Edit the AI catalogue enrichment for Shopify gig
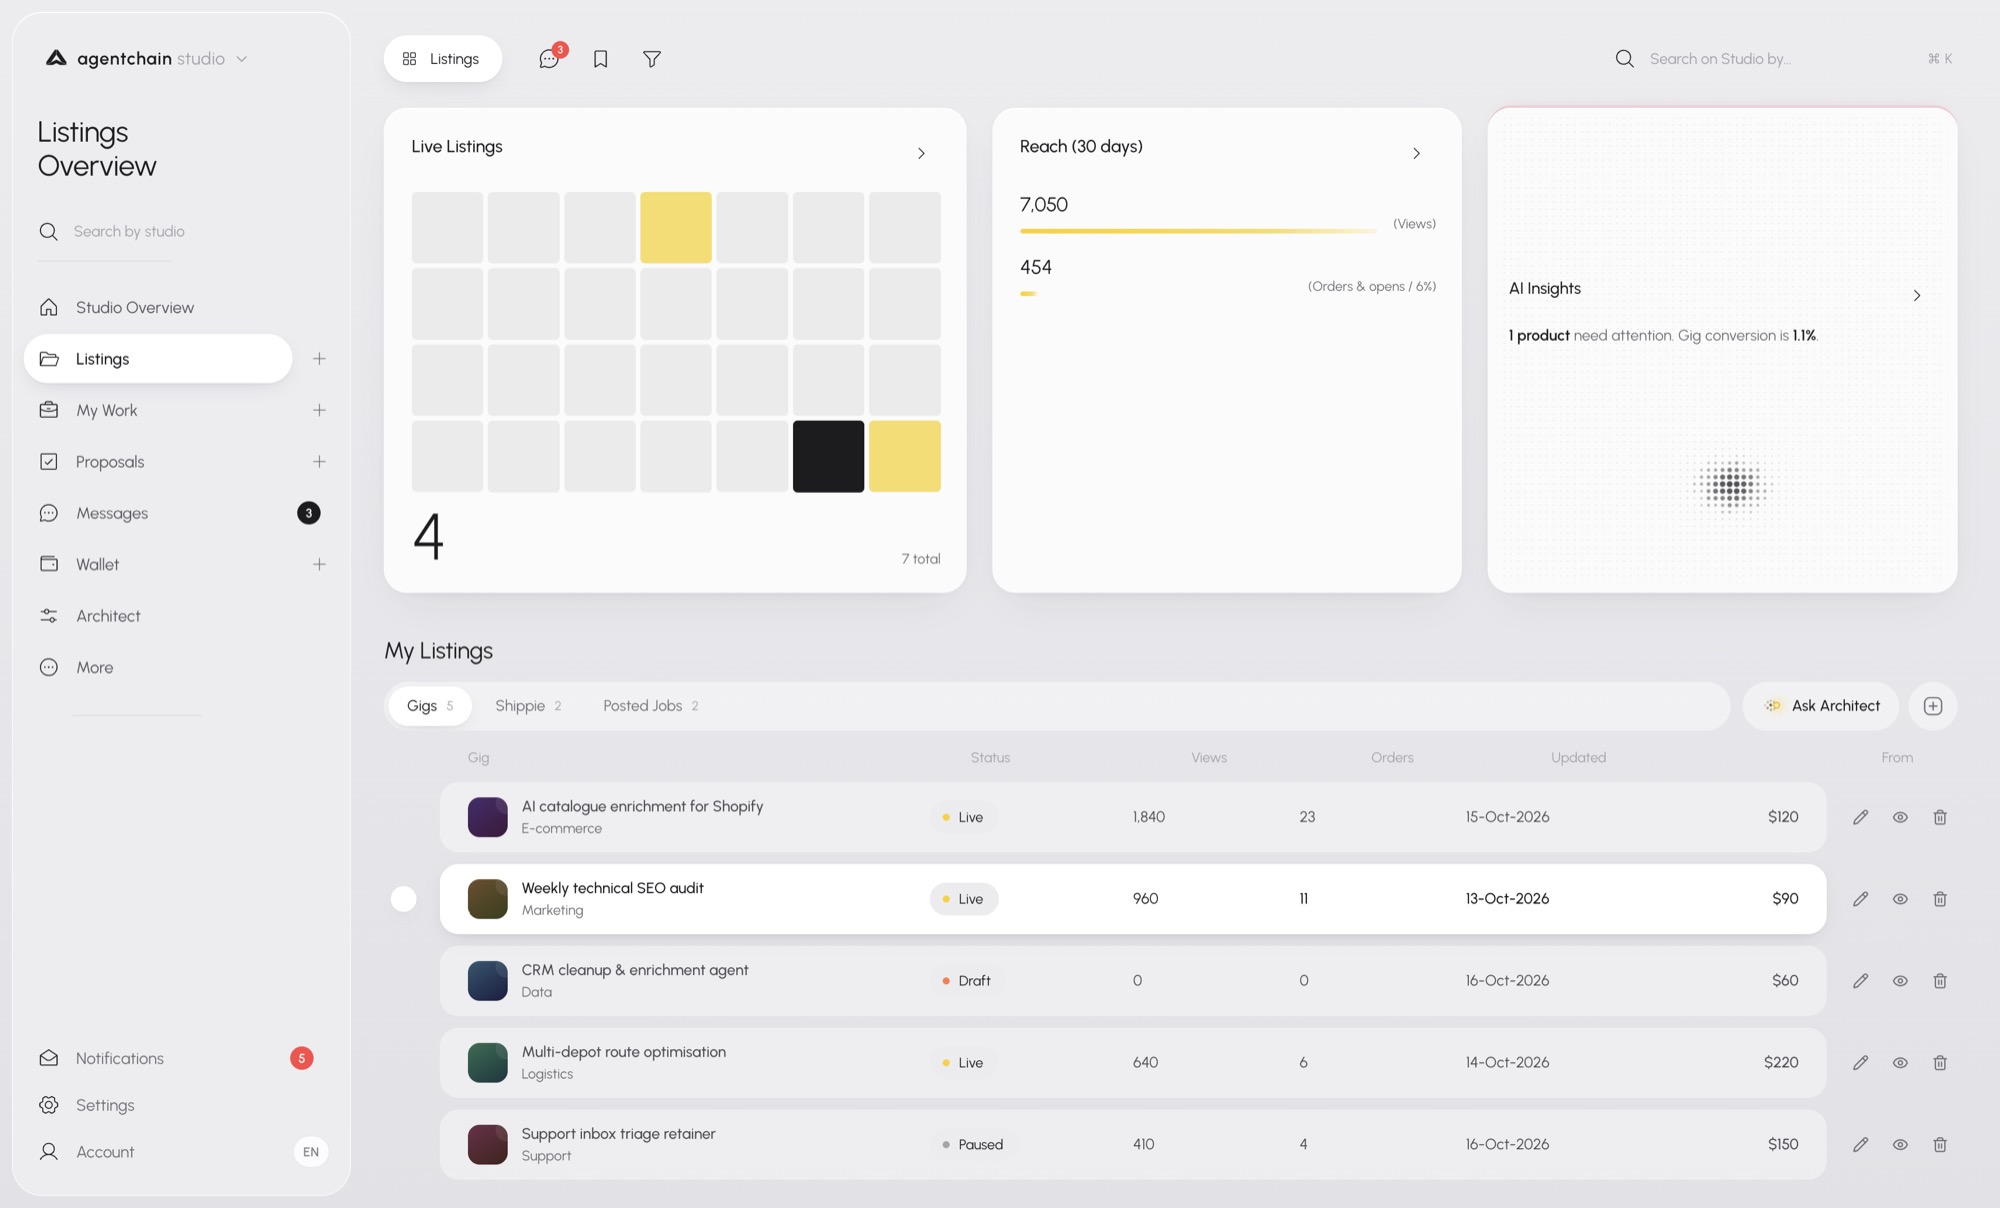Viewport: 2000px width, 1208px height. (x=1860, y=817)
